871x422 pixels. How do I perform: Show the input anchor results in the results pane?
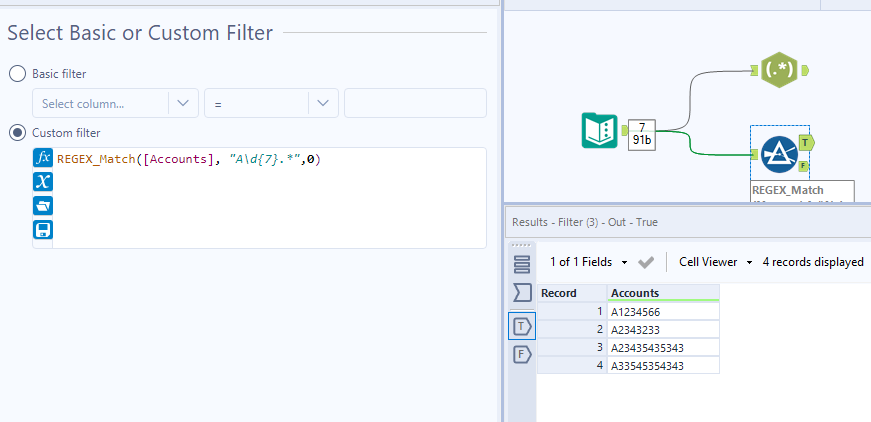click(x=521, y=292)
